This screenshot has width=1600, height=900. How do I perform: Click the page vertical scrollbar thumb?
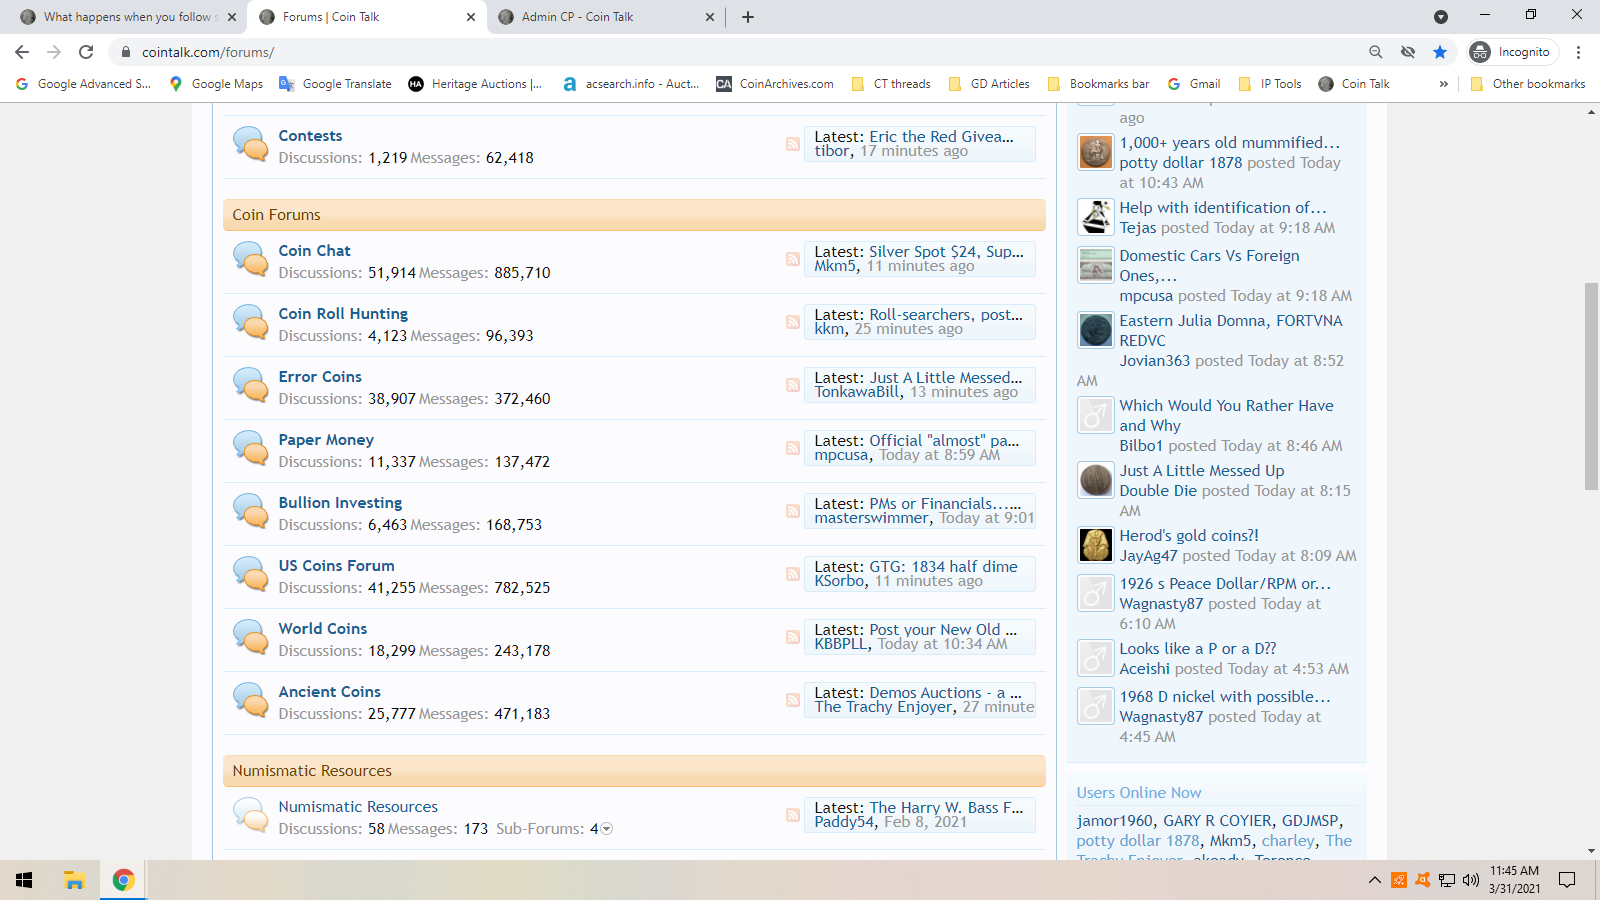(1591, 387)
